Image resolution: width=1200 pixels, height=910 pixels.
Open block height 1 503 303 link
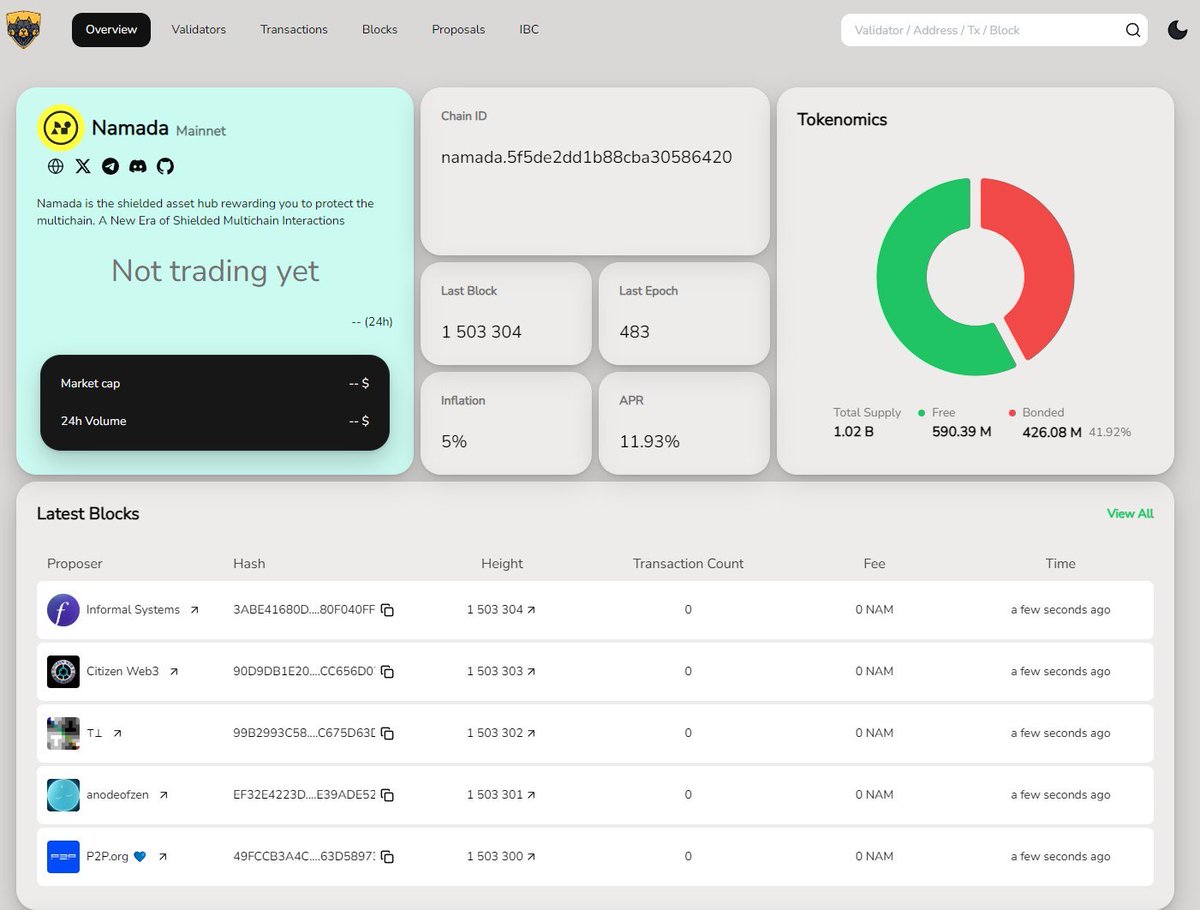[501, 672]
